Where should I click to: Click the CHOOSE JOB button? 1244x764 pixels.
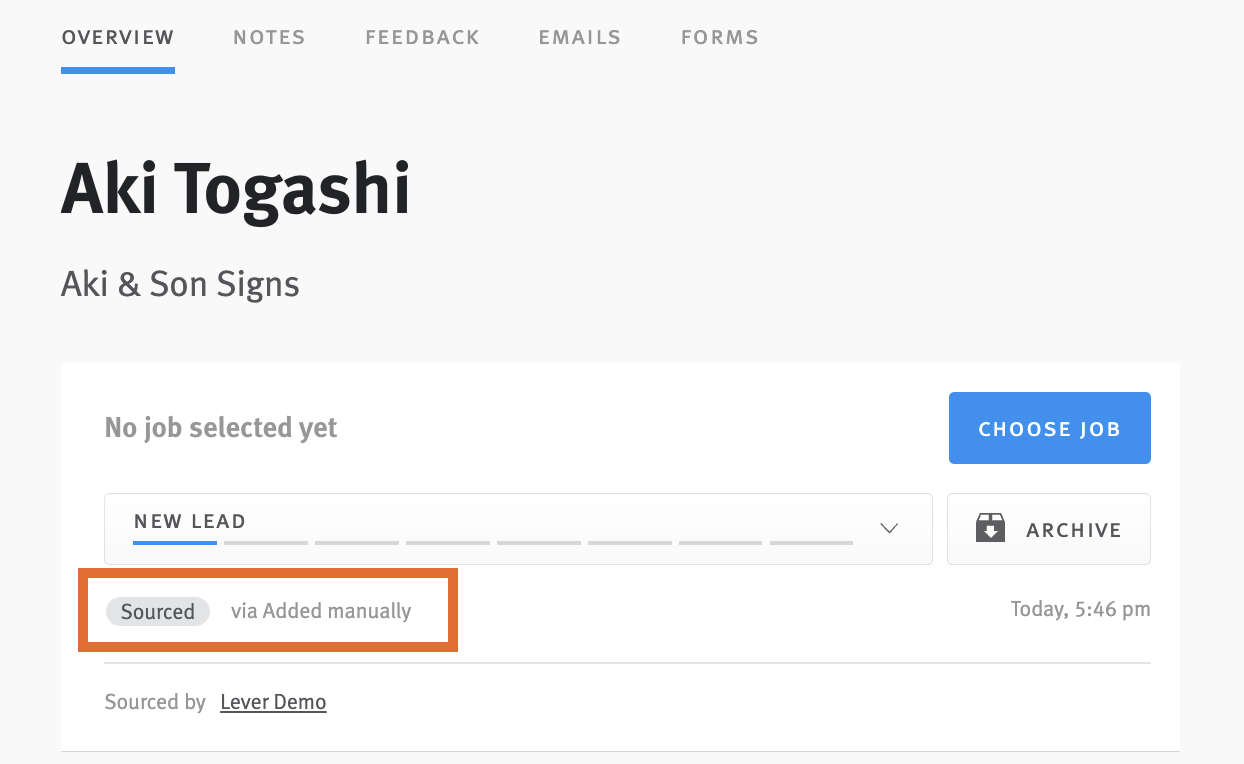coord(1049,427)
